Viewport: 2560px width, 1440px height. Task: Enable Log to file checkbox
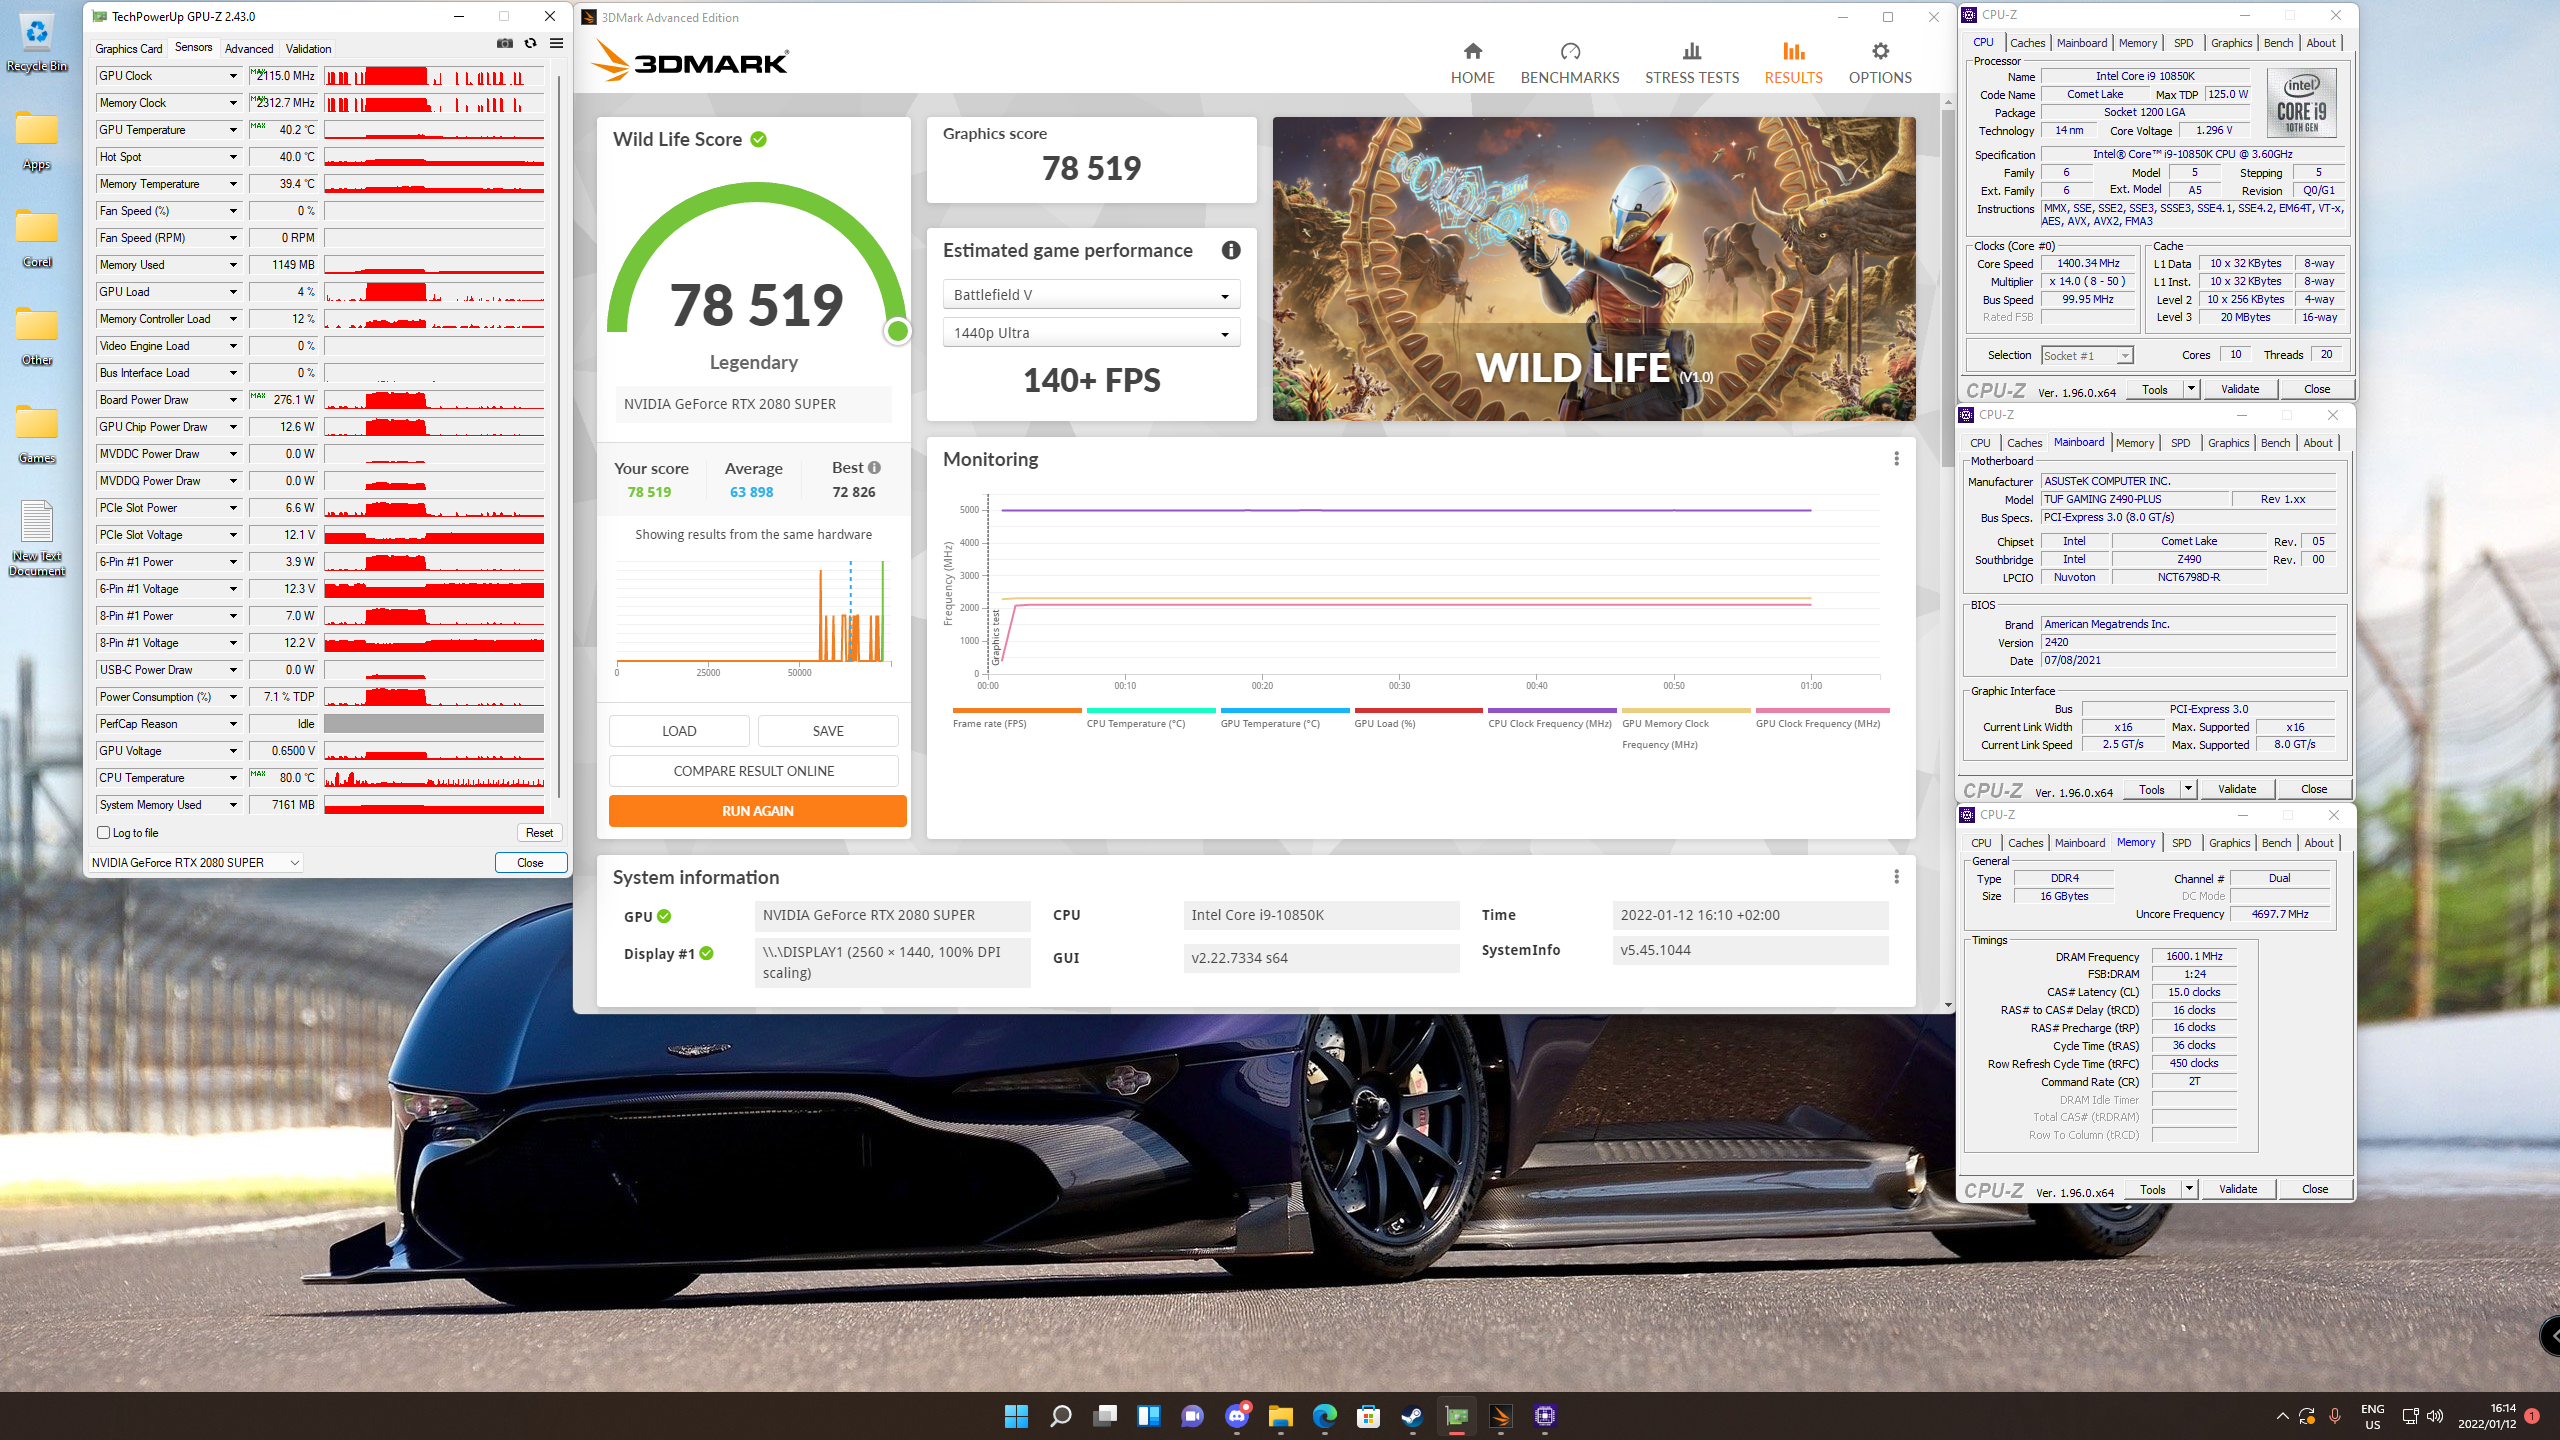pos(103,832)
